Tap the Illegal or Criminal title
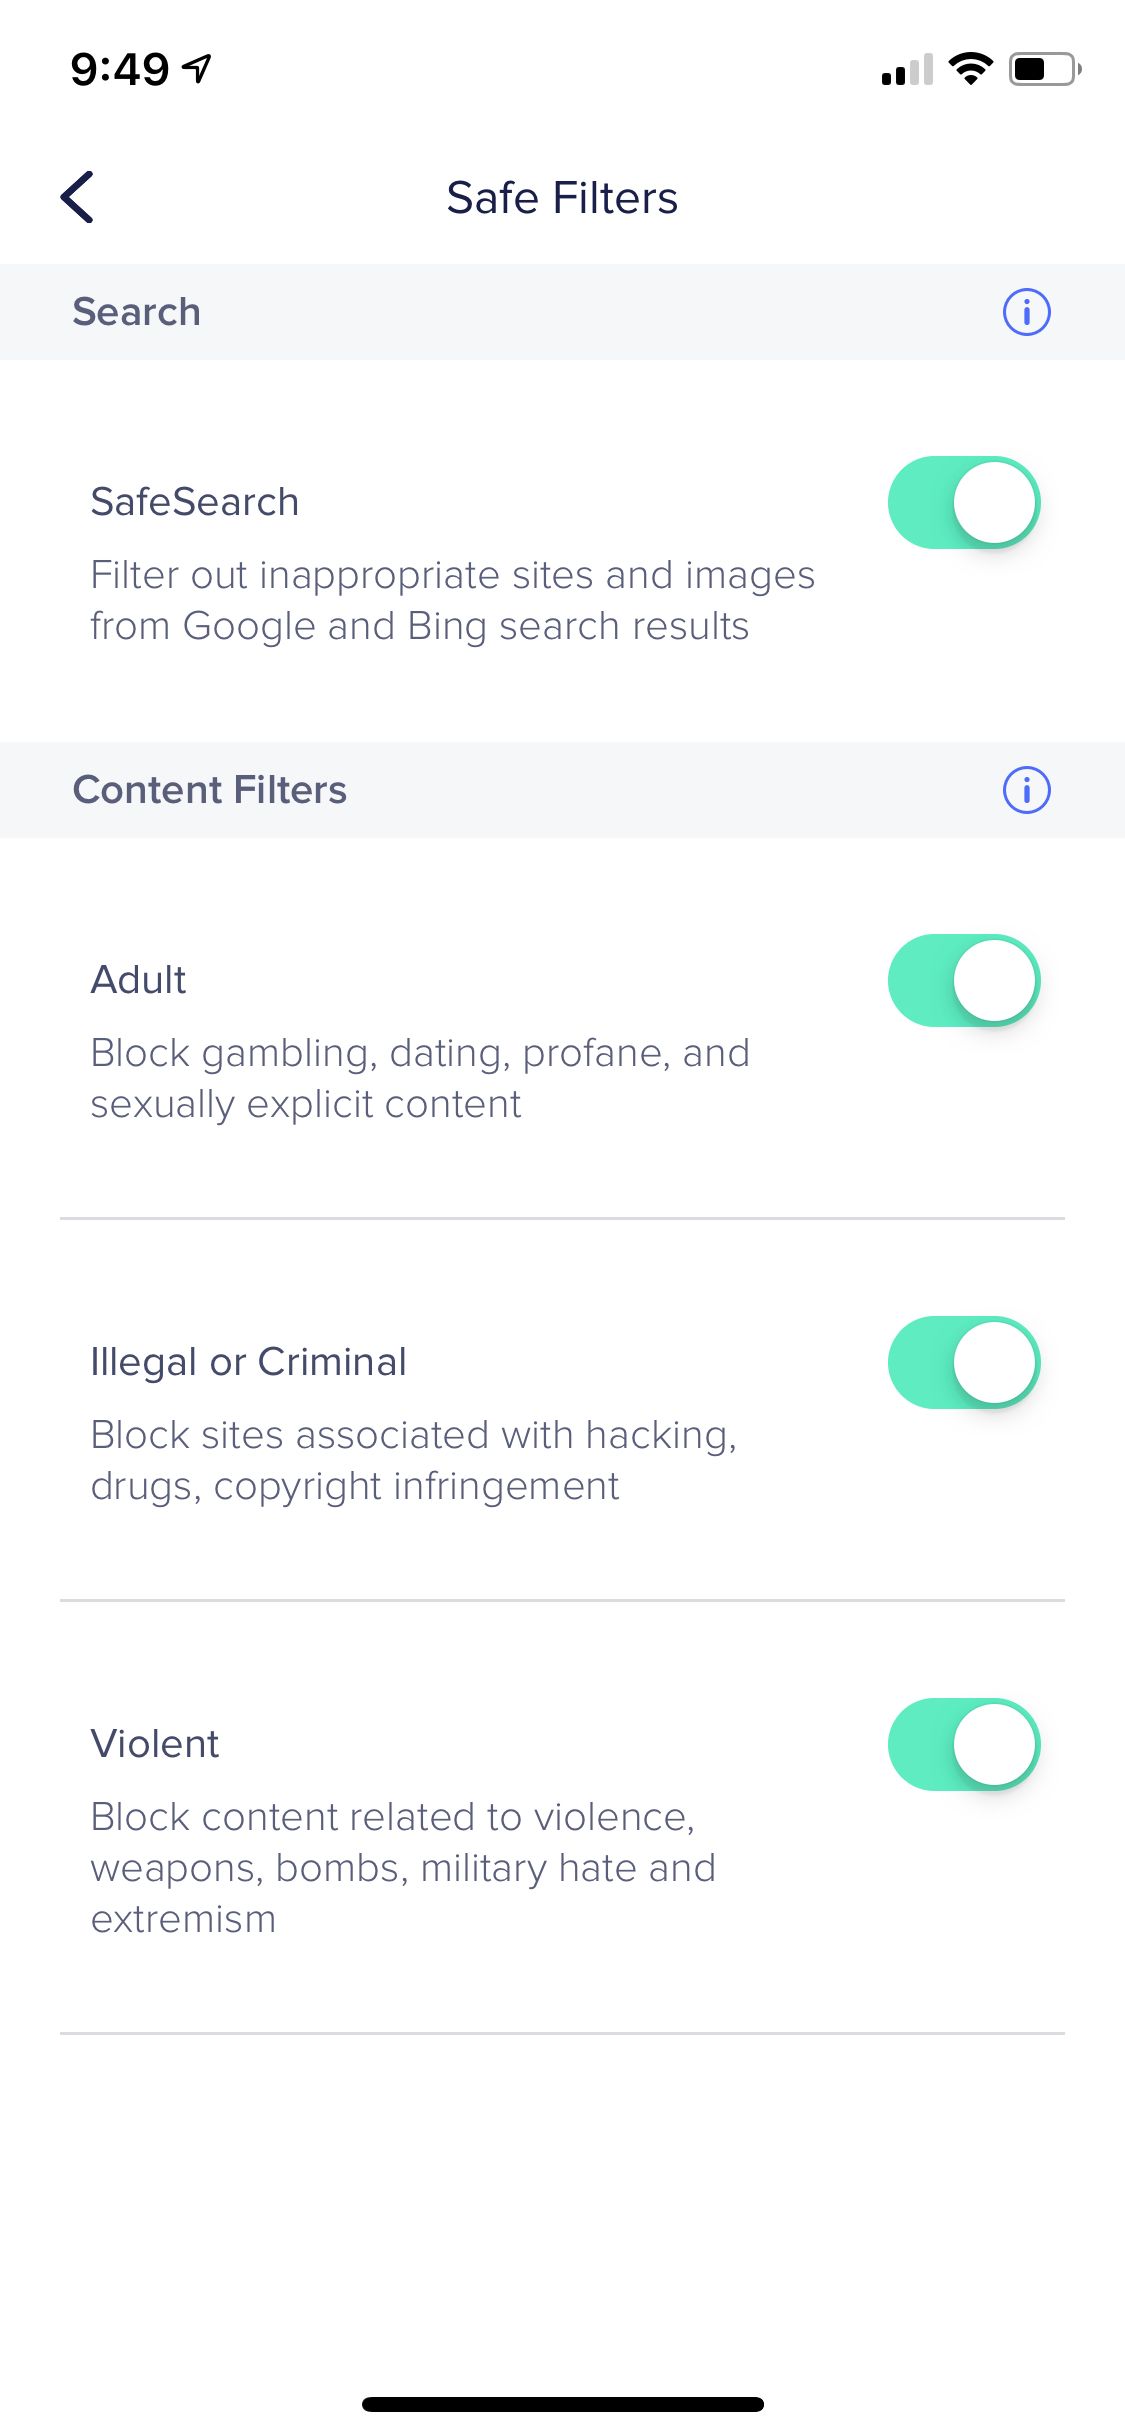 (x=248, y=1362)
